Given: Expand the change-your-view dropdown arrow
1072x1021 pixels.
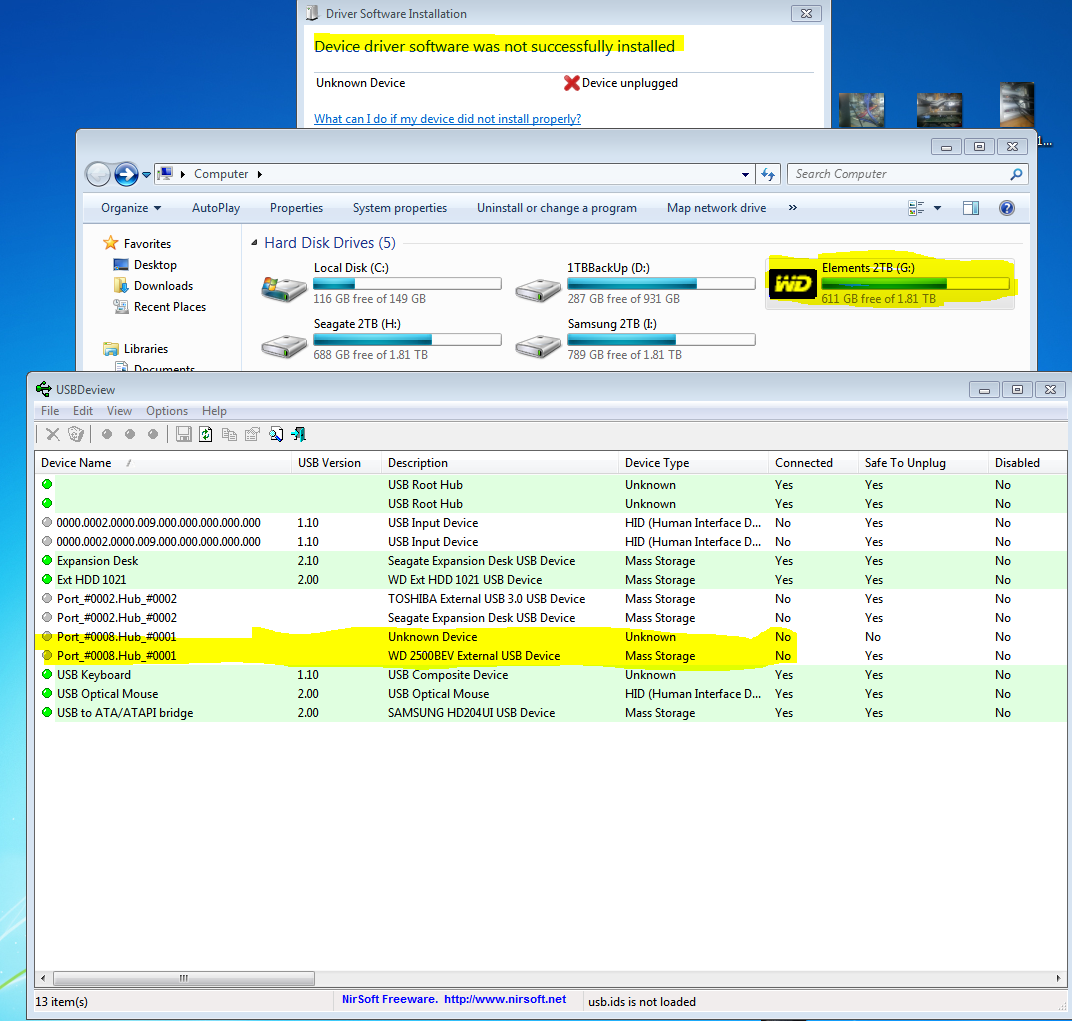Looking at the screenshot, I should 937,208.
